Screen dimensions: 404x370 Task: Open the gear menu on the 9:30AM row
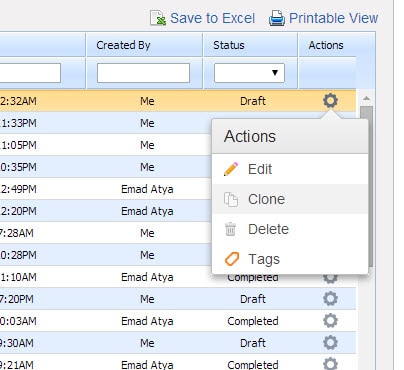pyautogui.click(x=330, y=343)
